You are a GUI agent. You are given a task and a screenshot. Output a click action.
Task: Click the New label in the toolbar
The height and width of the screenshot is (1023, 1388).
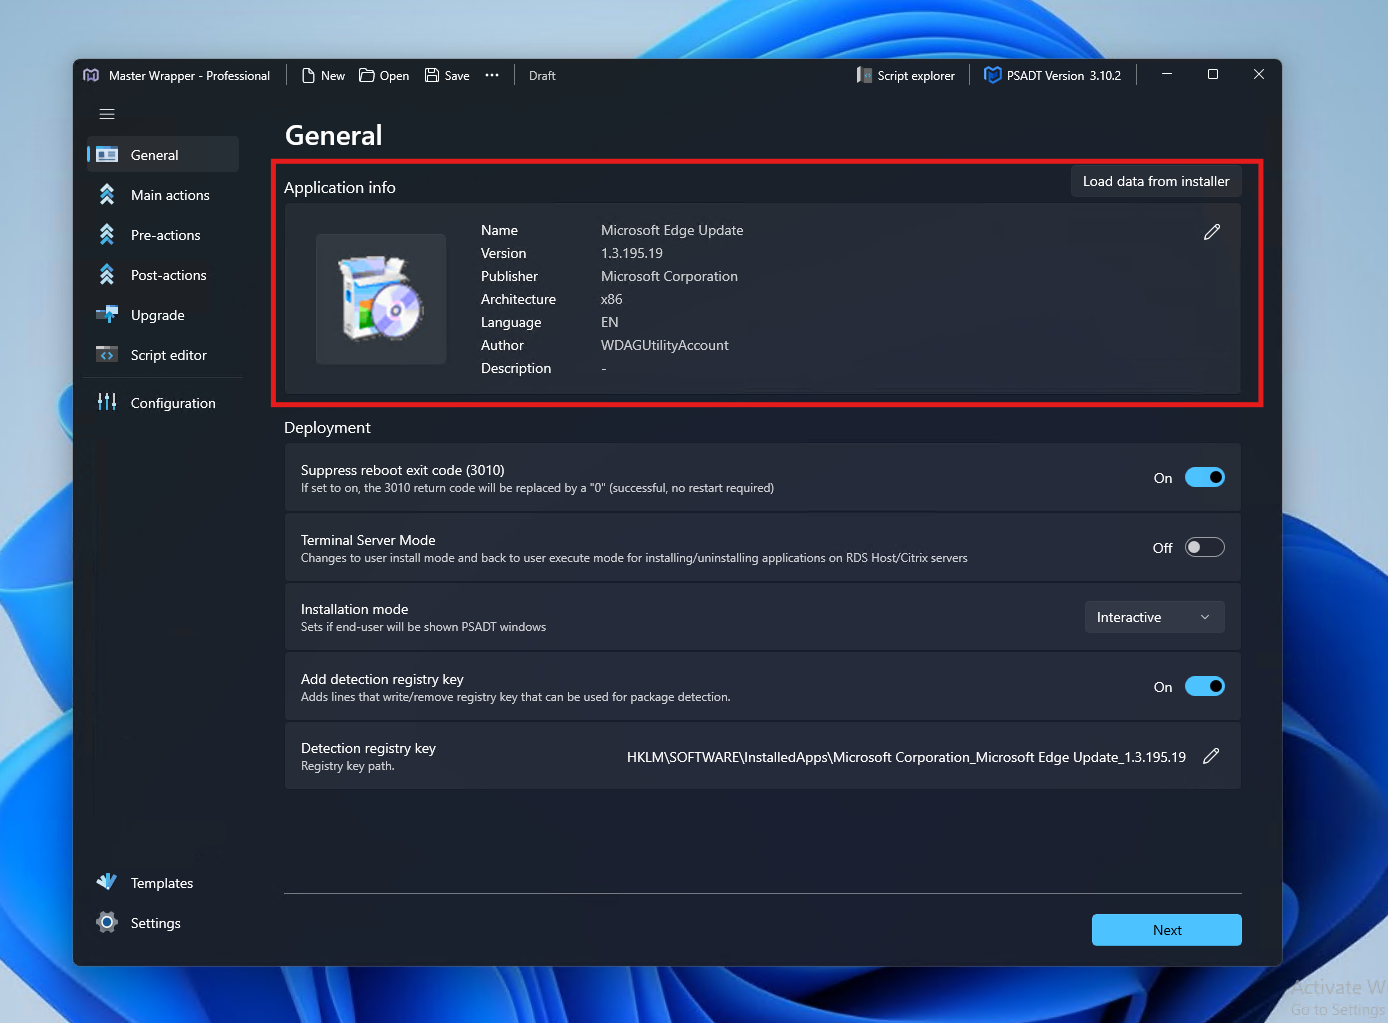(333, 76)
